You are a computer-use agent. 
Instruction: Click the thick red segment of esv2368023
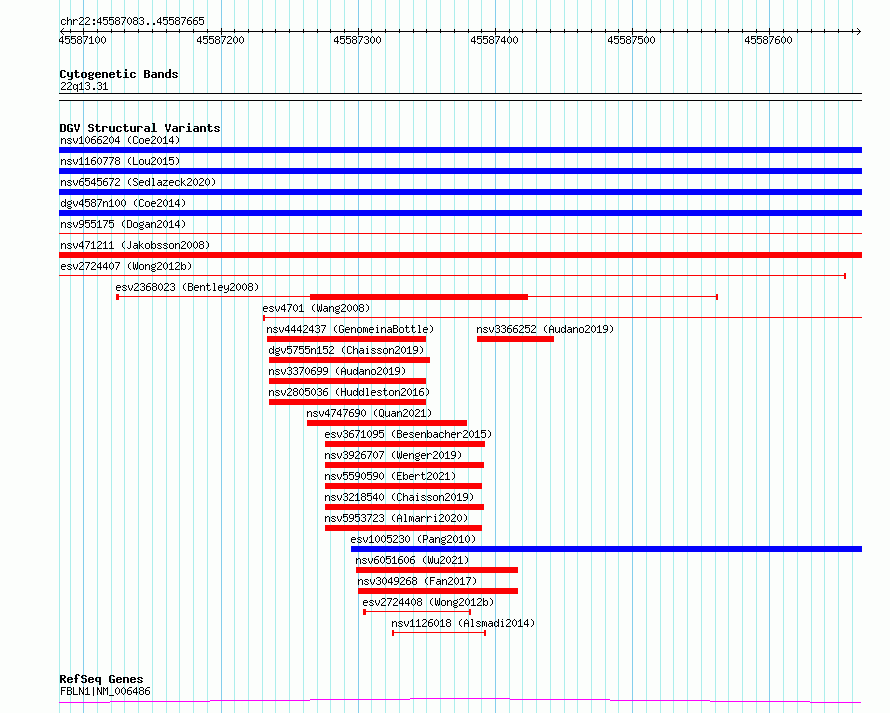pos(419,297)
